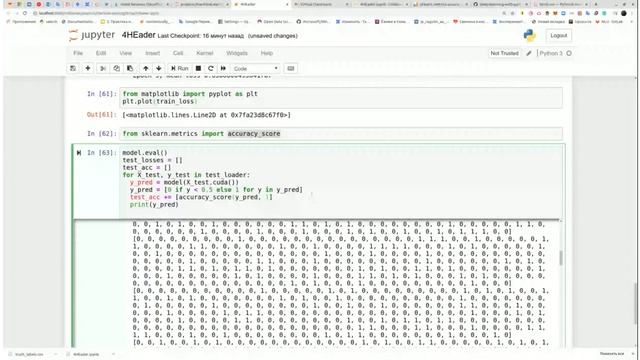Click the Python logo icon

coord(530,36)
